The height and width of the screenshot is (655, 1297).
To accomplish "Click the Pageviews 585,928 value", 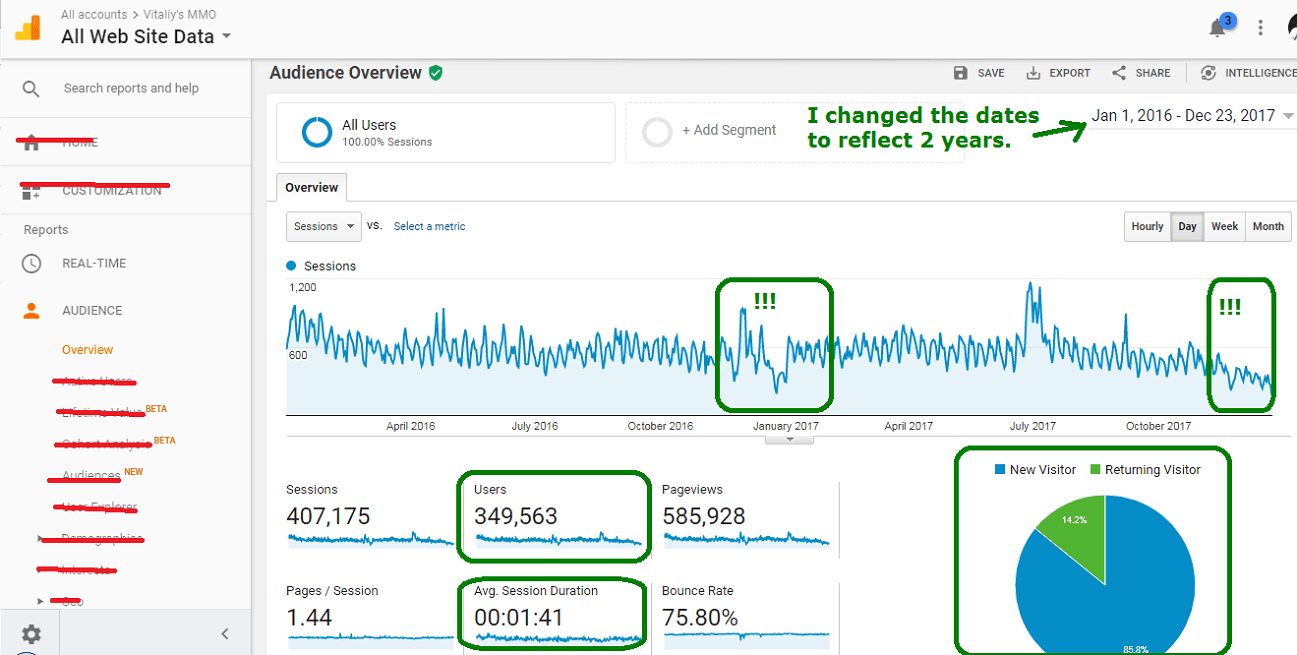I will pyautogui.click(x=704, y=517).
